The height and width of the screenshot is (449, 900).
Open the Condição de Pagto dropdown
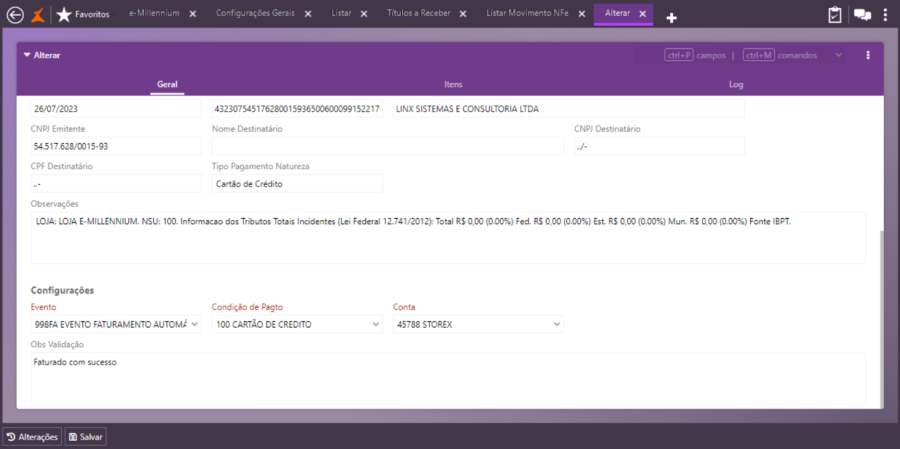tap(297, 324)
